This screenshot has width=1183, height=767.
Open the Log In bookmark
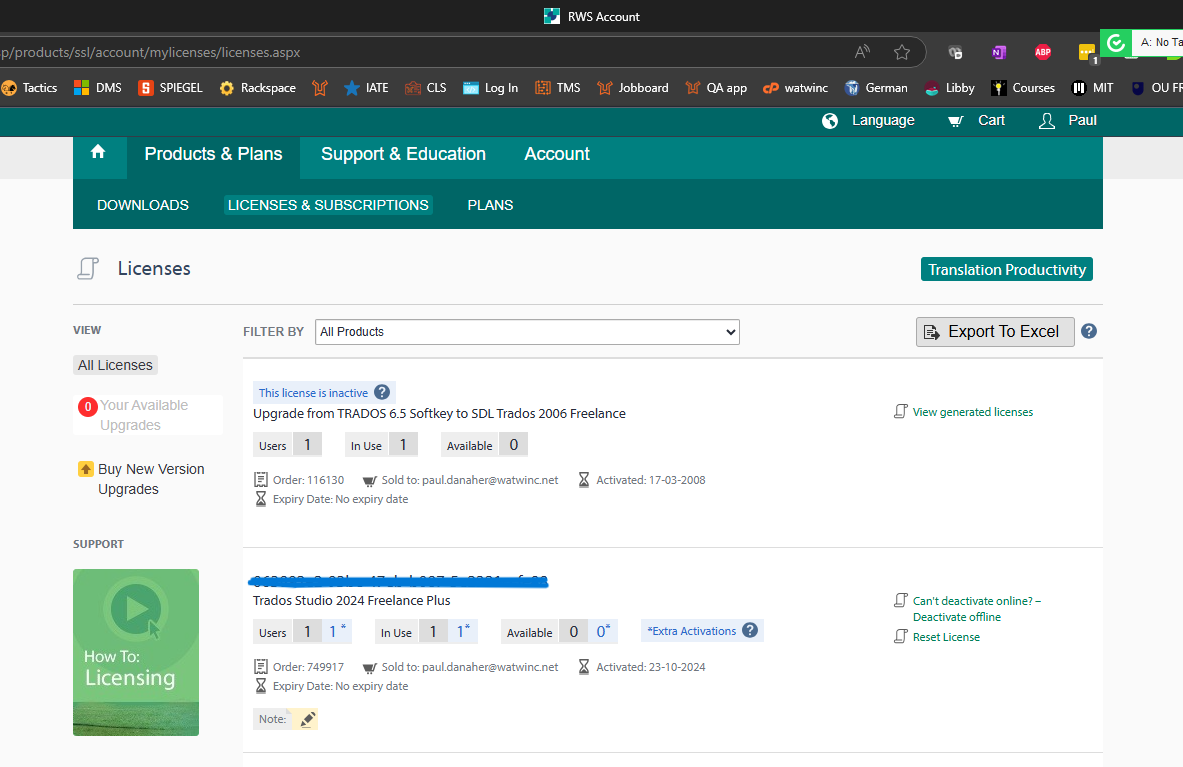pos(490,88)
